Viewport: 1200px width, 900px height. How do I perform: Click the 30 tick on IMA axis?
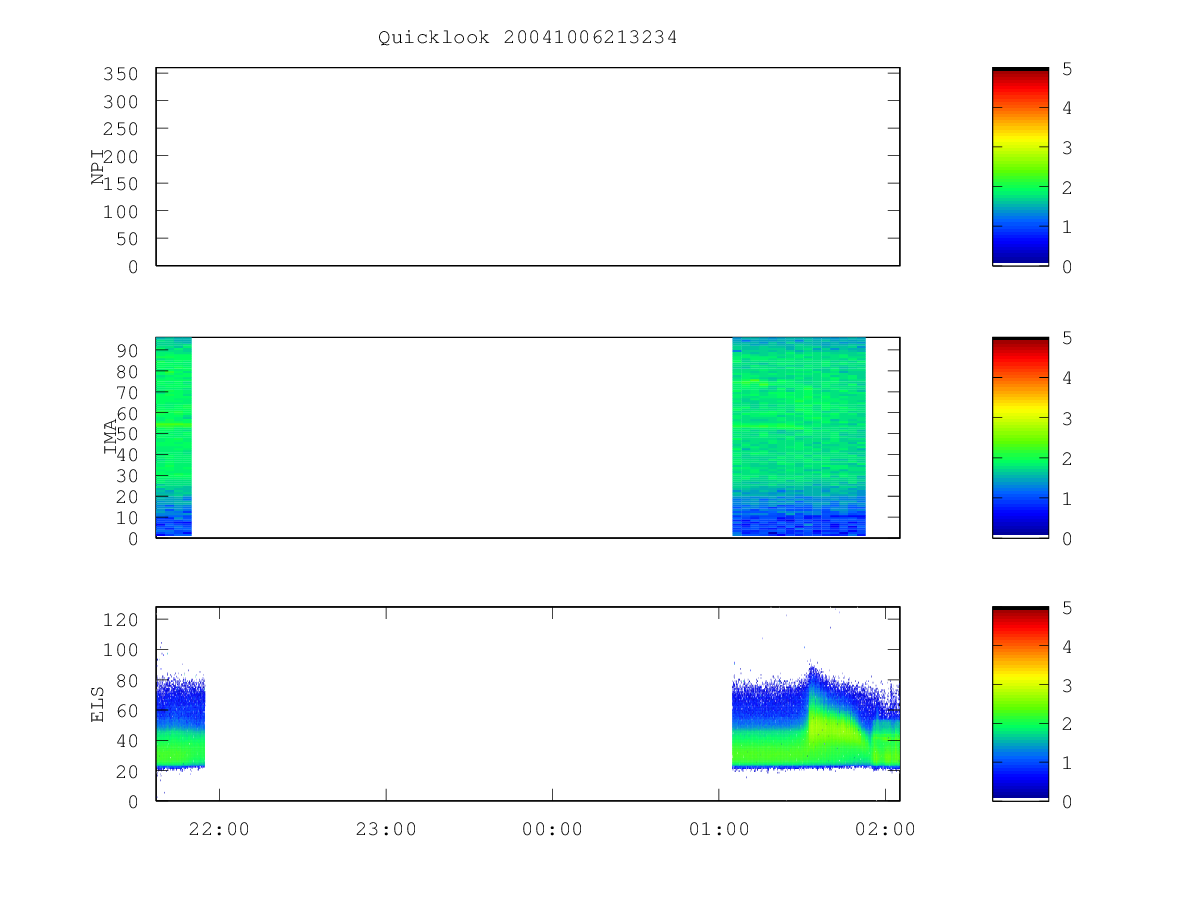[x=128, y=476]
